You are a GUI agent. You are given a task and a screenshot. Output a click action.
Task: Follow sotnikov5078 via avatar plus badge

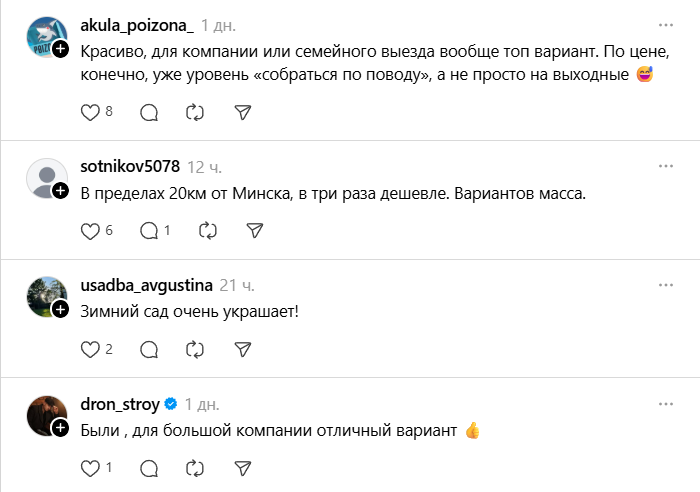(x=61, y=189)
